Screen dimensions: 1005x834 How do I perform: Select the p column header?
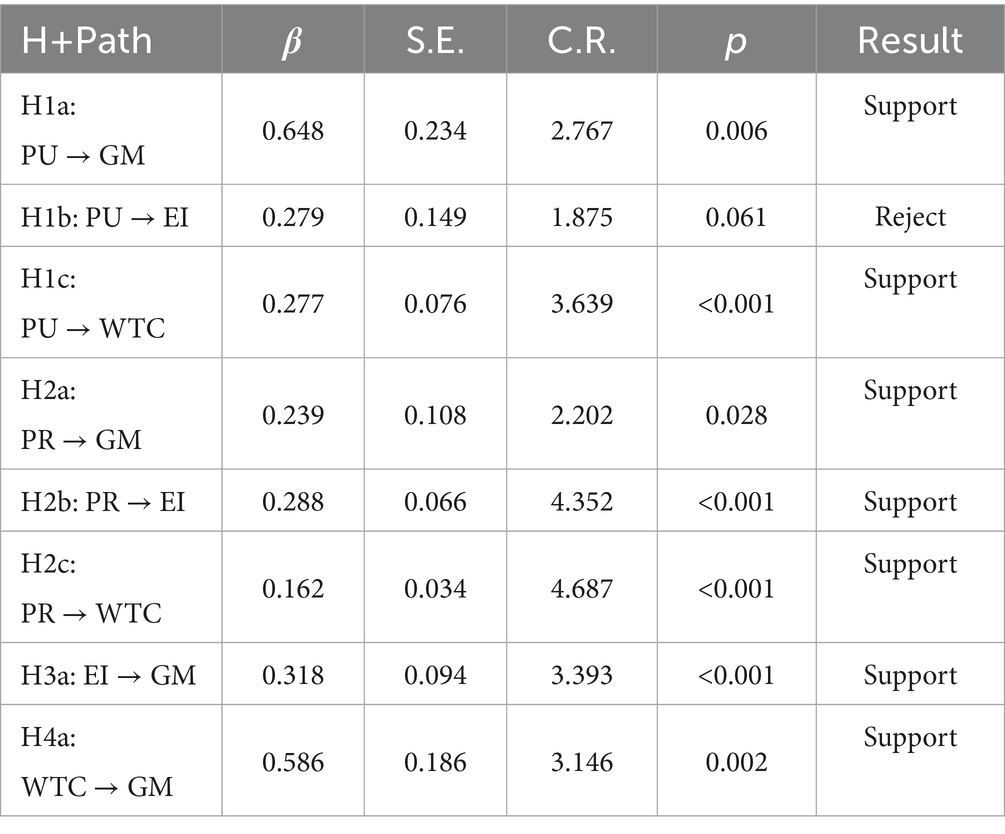[735, 41]
